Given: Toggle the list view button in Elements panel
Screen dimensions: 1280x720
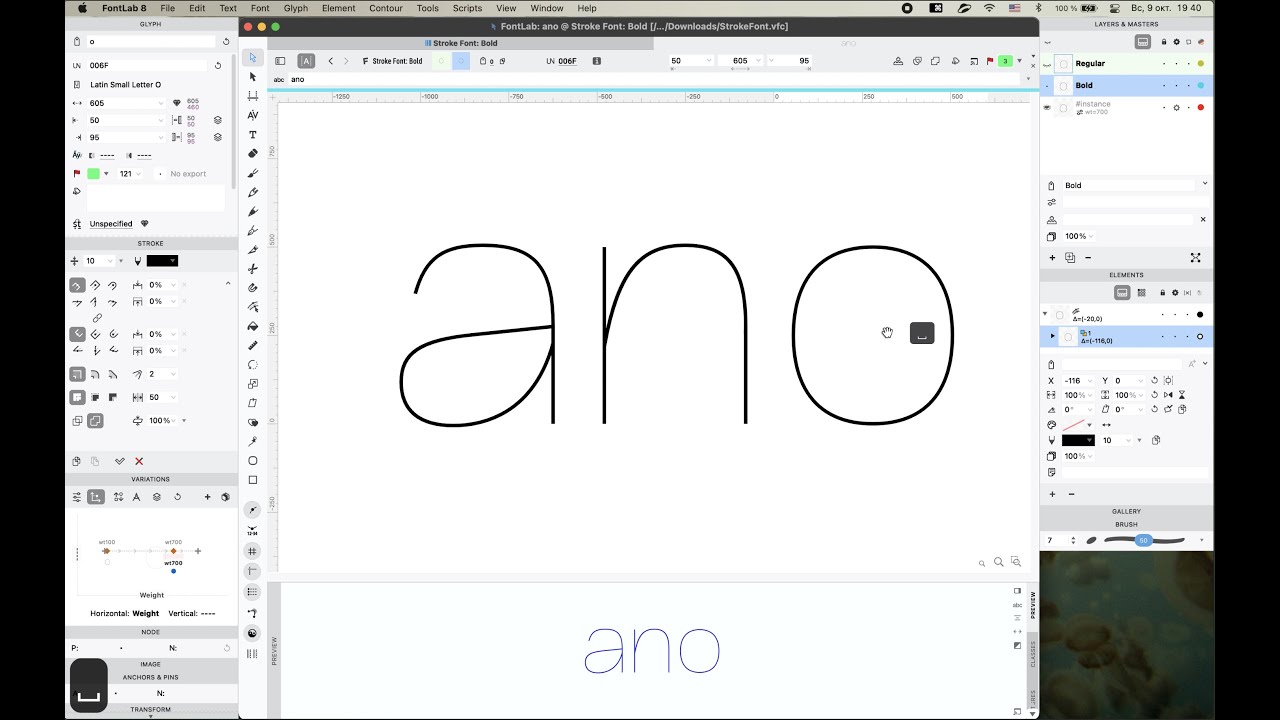Looking at the screenshot, I should click(1122, 293).
